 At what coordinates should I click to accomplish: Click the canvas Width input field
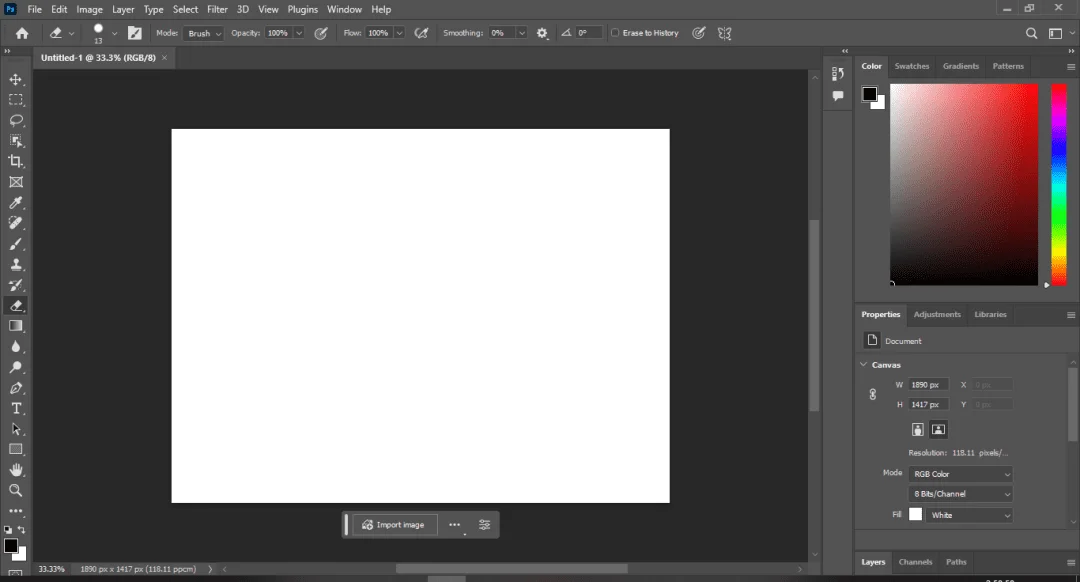coord(928,385)
